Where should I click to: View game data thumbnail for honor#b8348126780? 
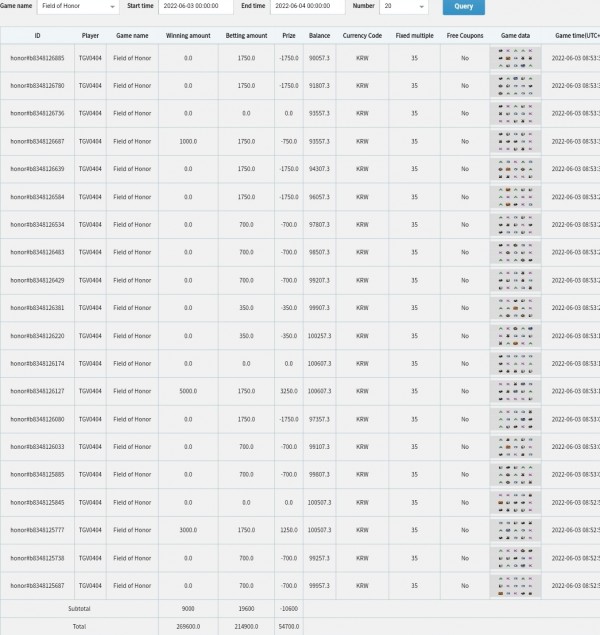pos(515,85)
